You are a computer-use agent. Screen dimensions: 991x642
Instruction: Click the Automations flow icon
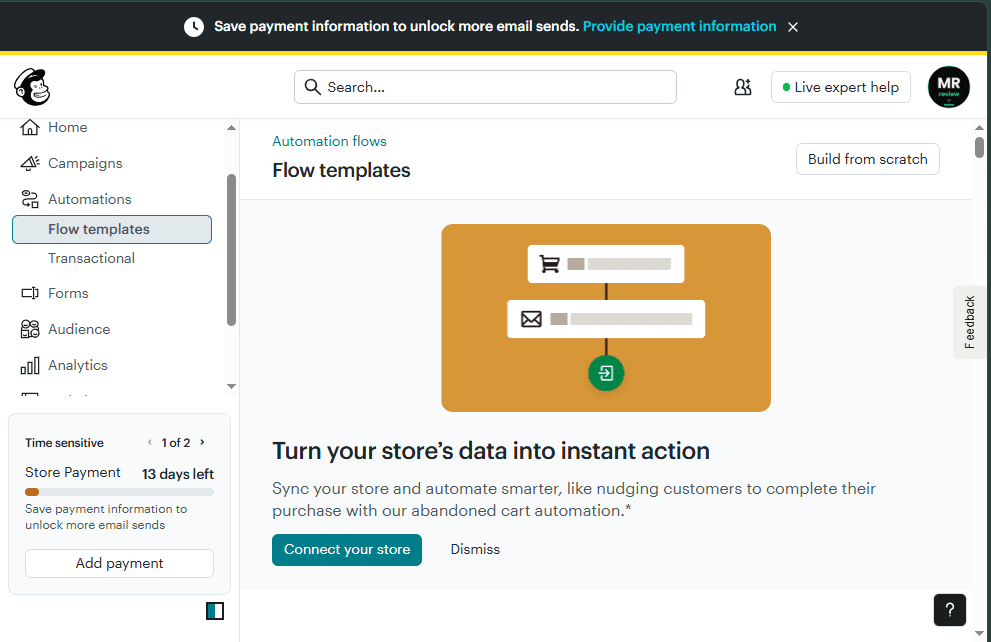30,199
